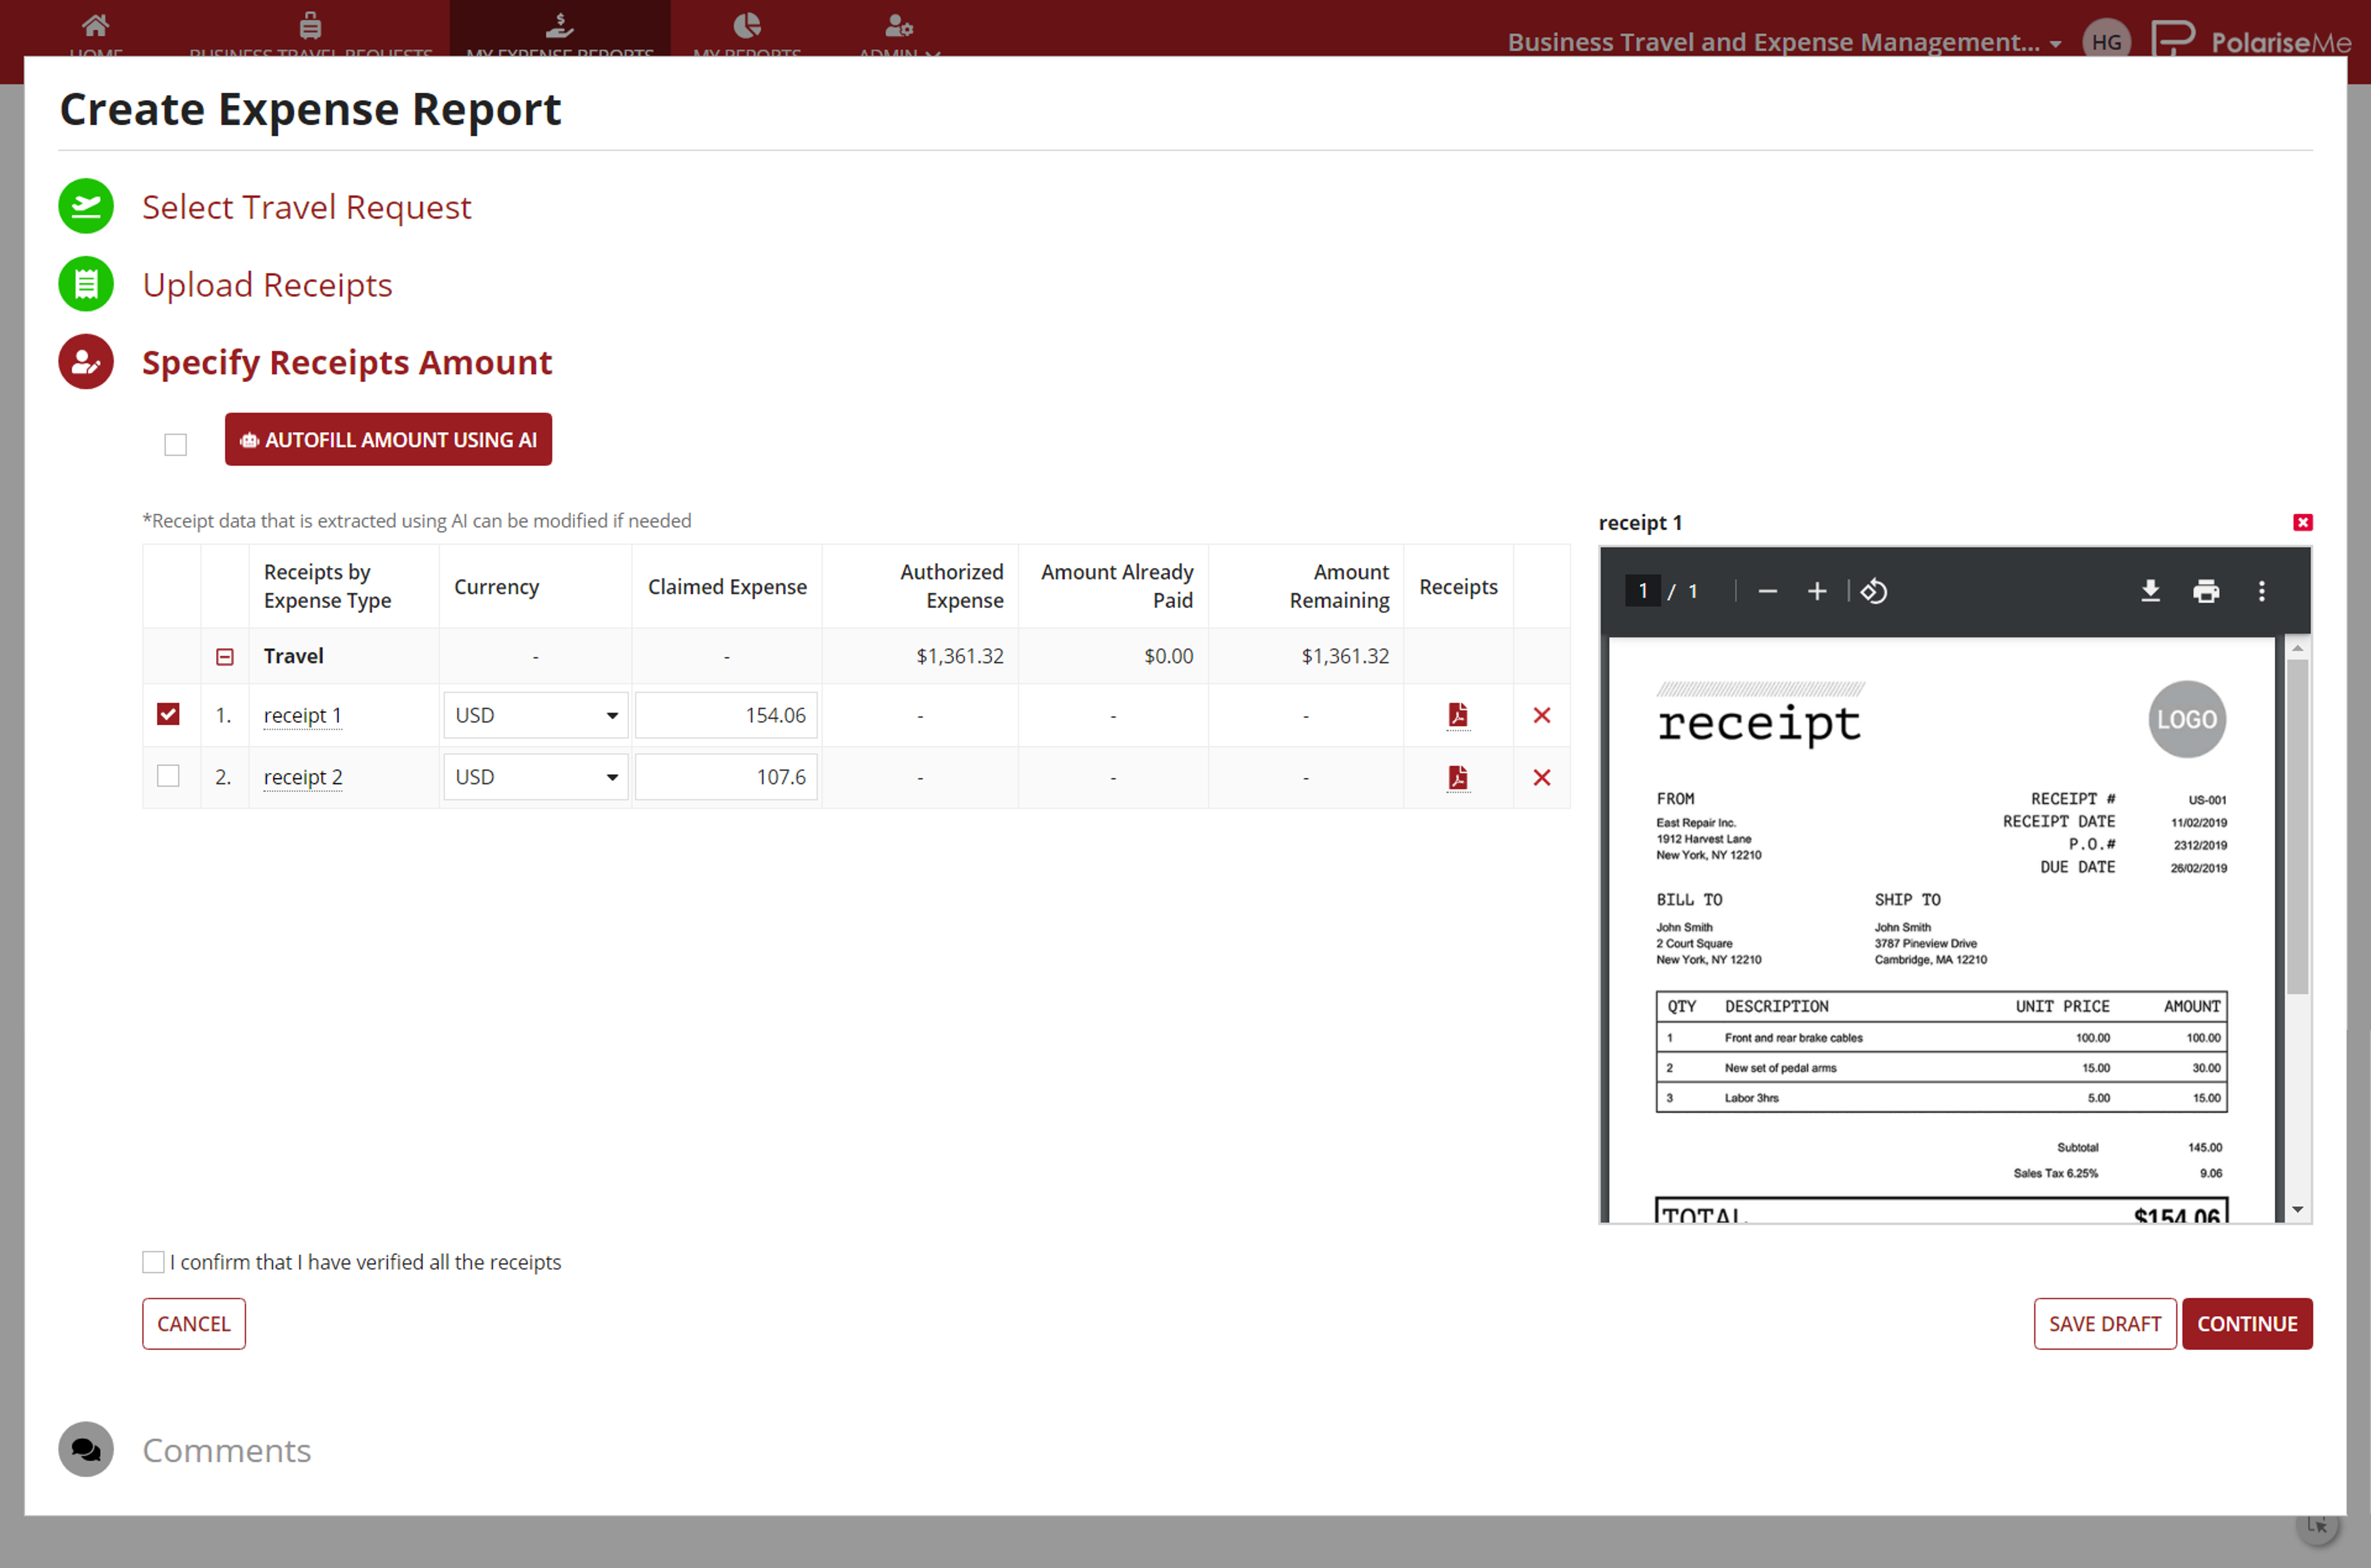This screenshot has height=1568, width=2371.
Task: View the PDF icon for receipt 2
Action: click(x=1458, y=777)
